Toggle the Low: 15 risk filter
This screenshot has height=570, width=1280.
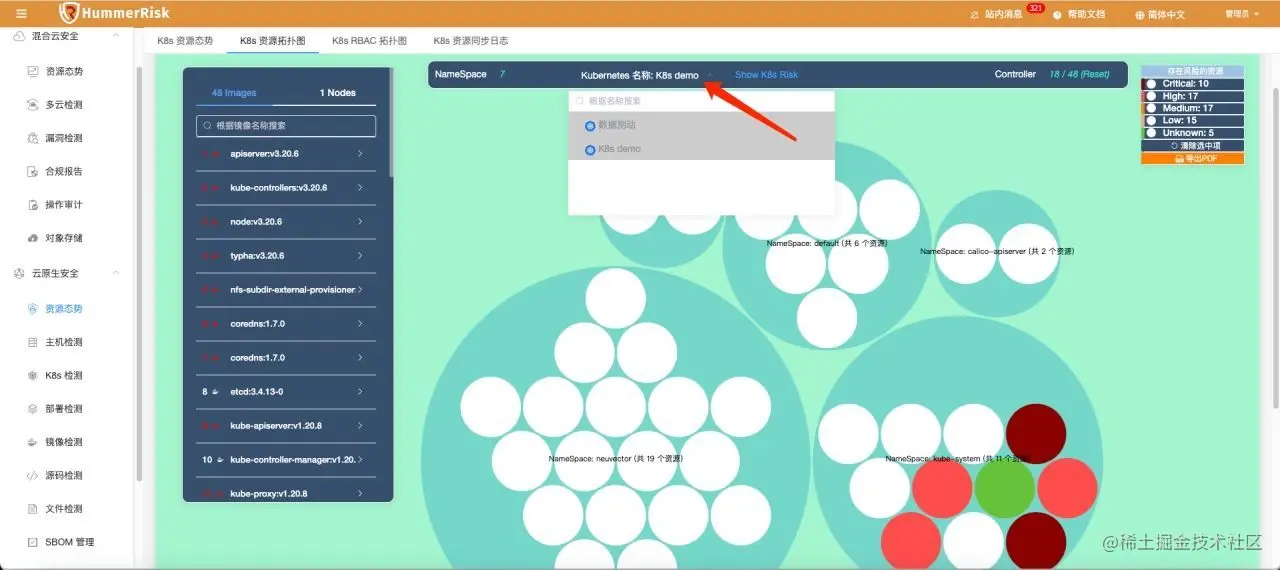(x=1192, y=120)
